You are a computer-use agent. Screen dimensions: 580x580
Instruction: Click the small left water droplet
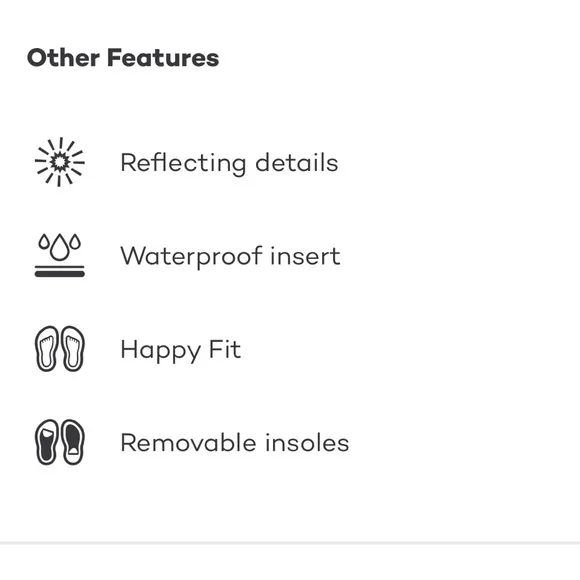pos(44,242)
